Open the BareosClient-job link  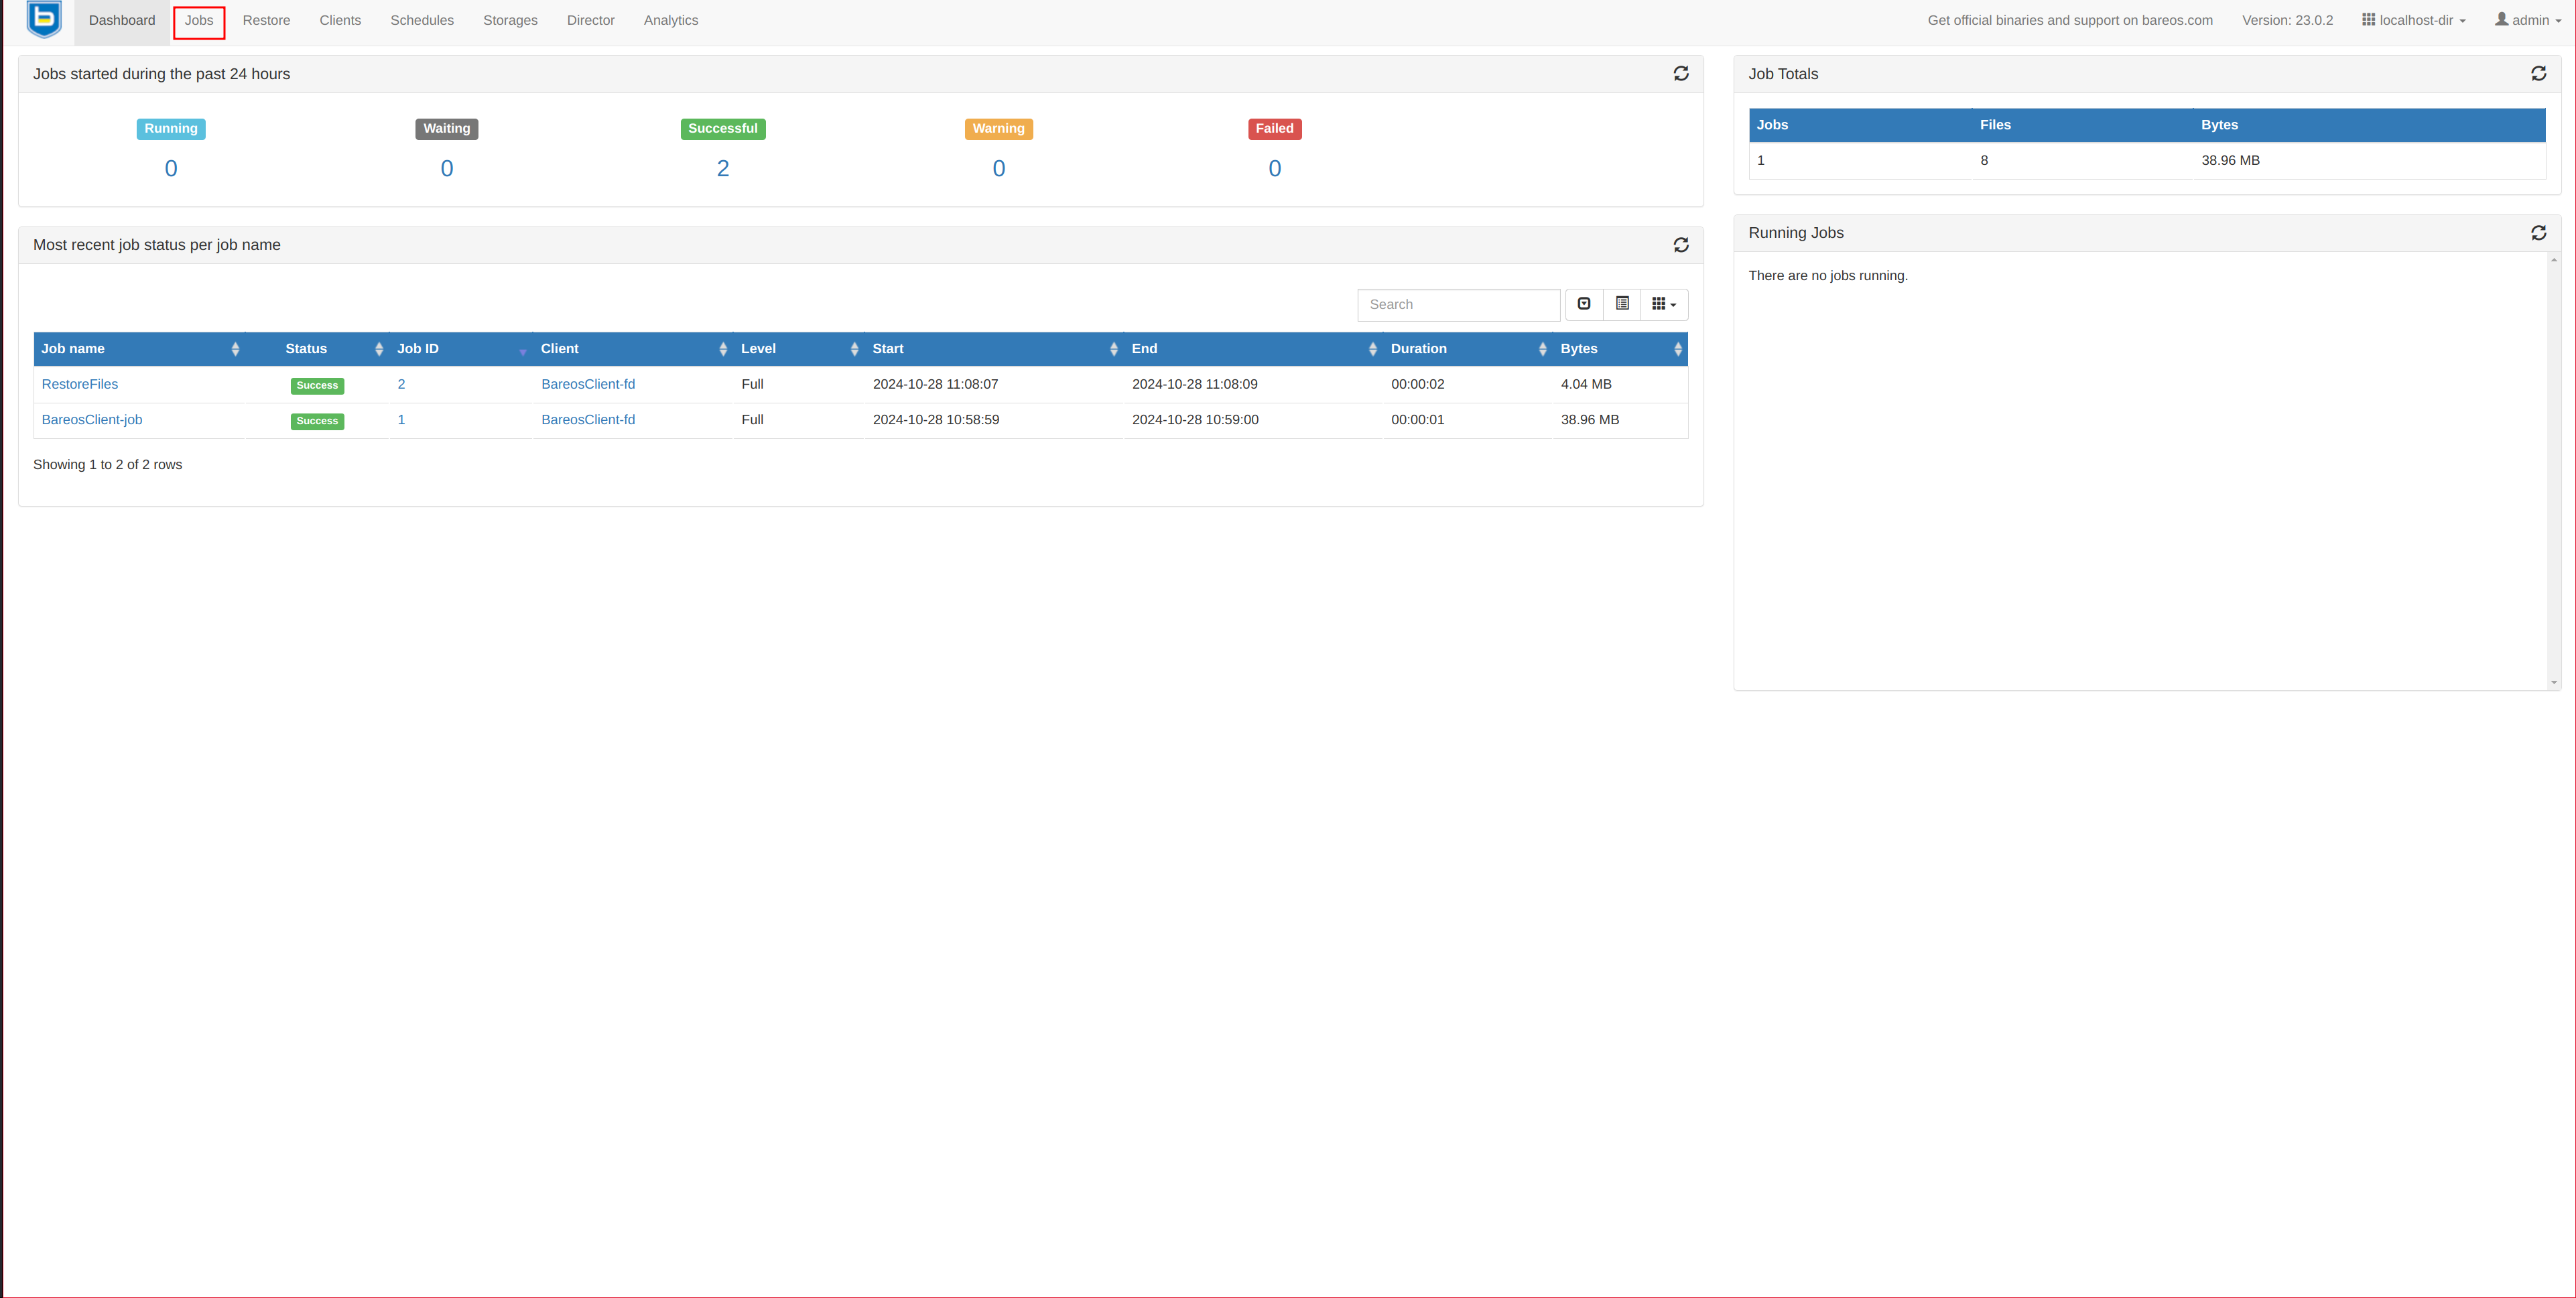pos(92,420)
